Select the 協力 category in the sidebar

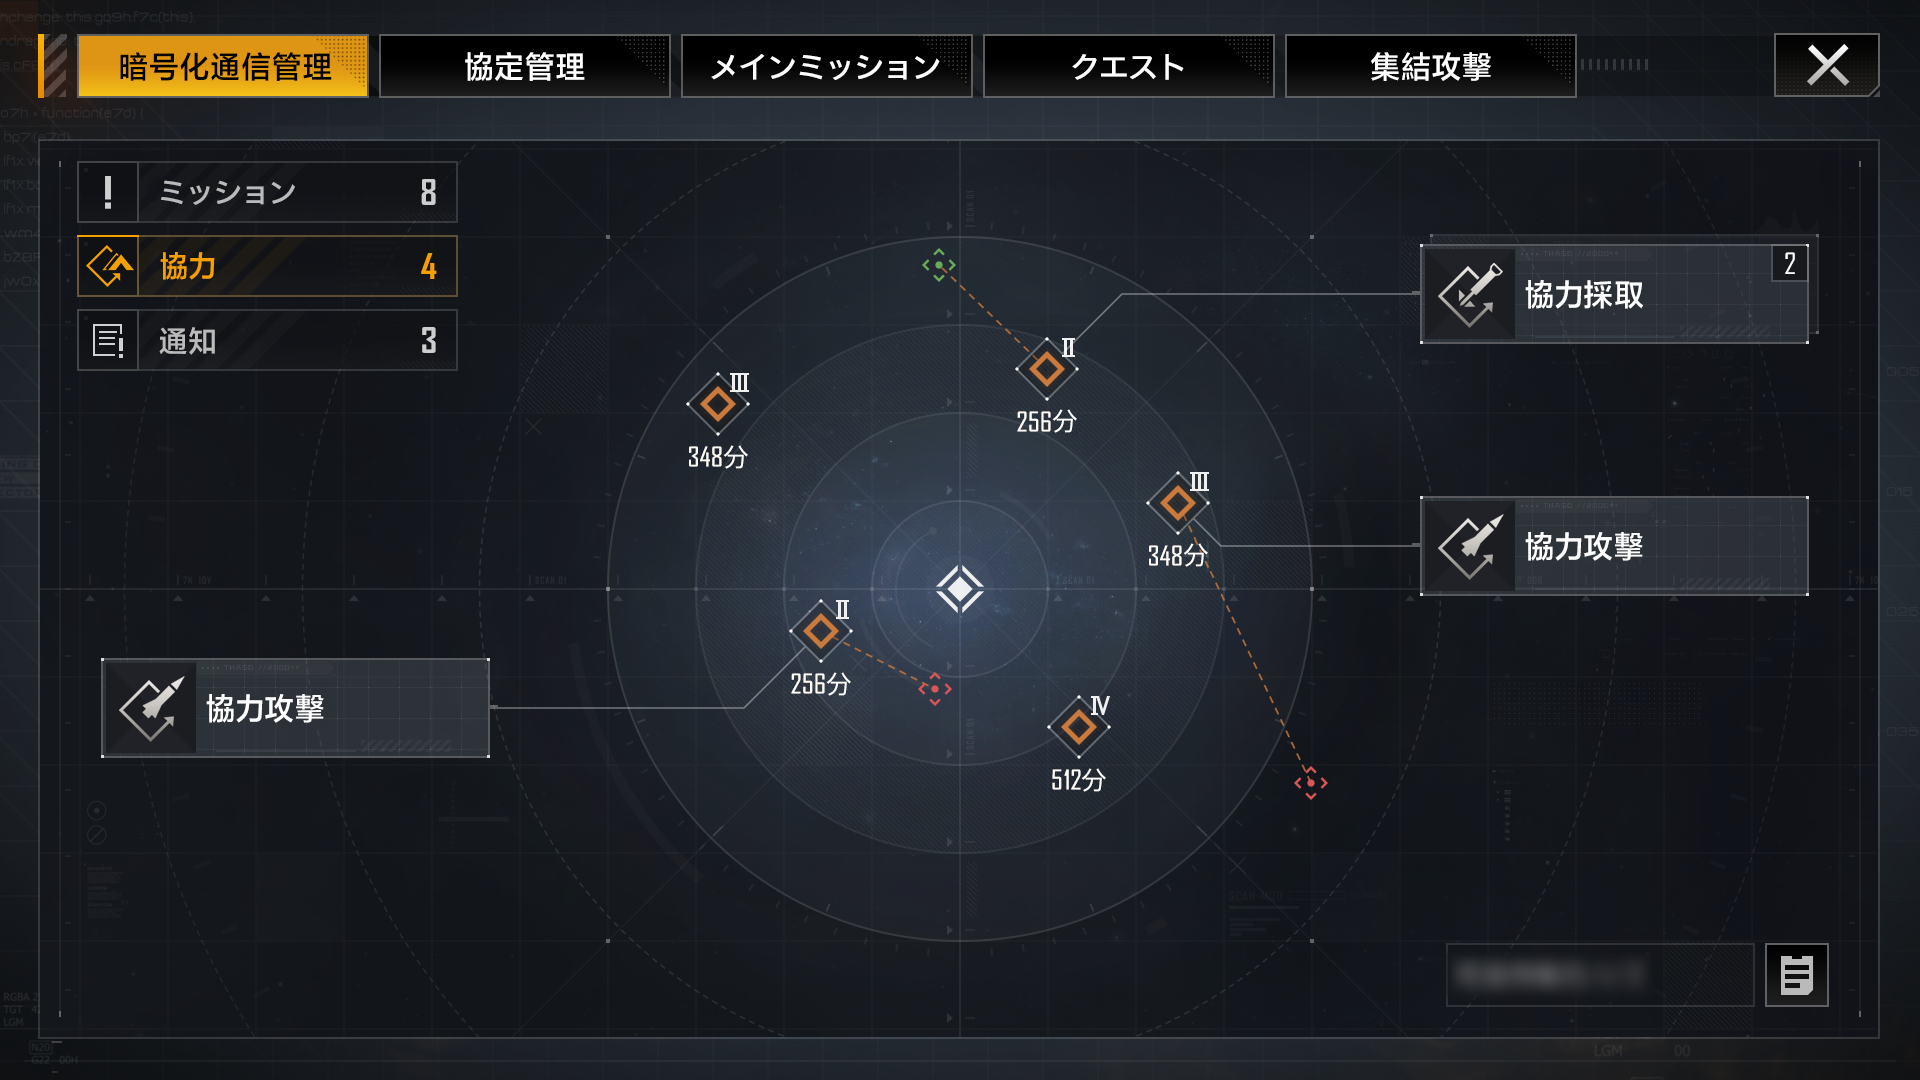click(267, 266)
